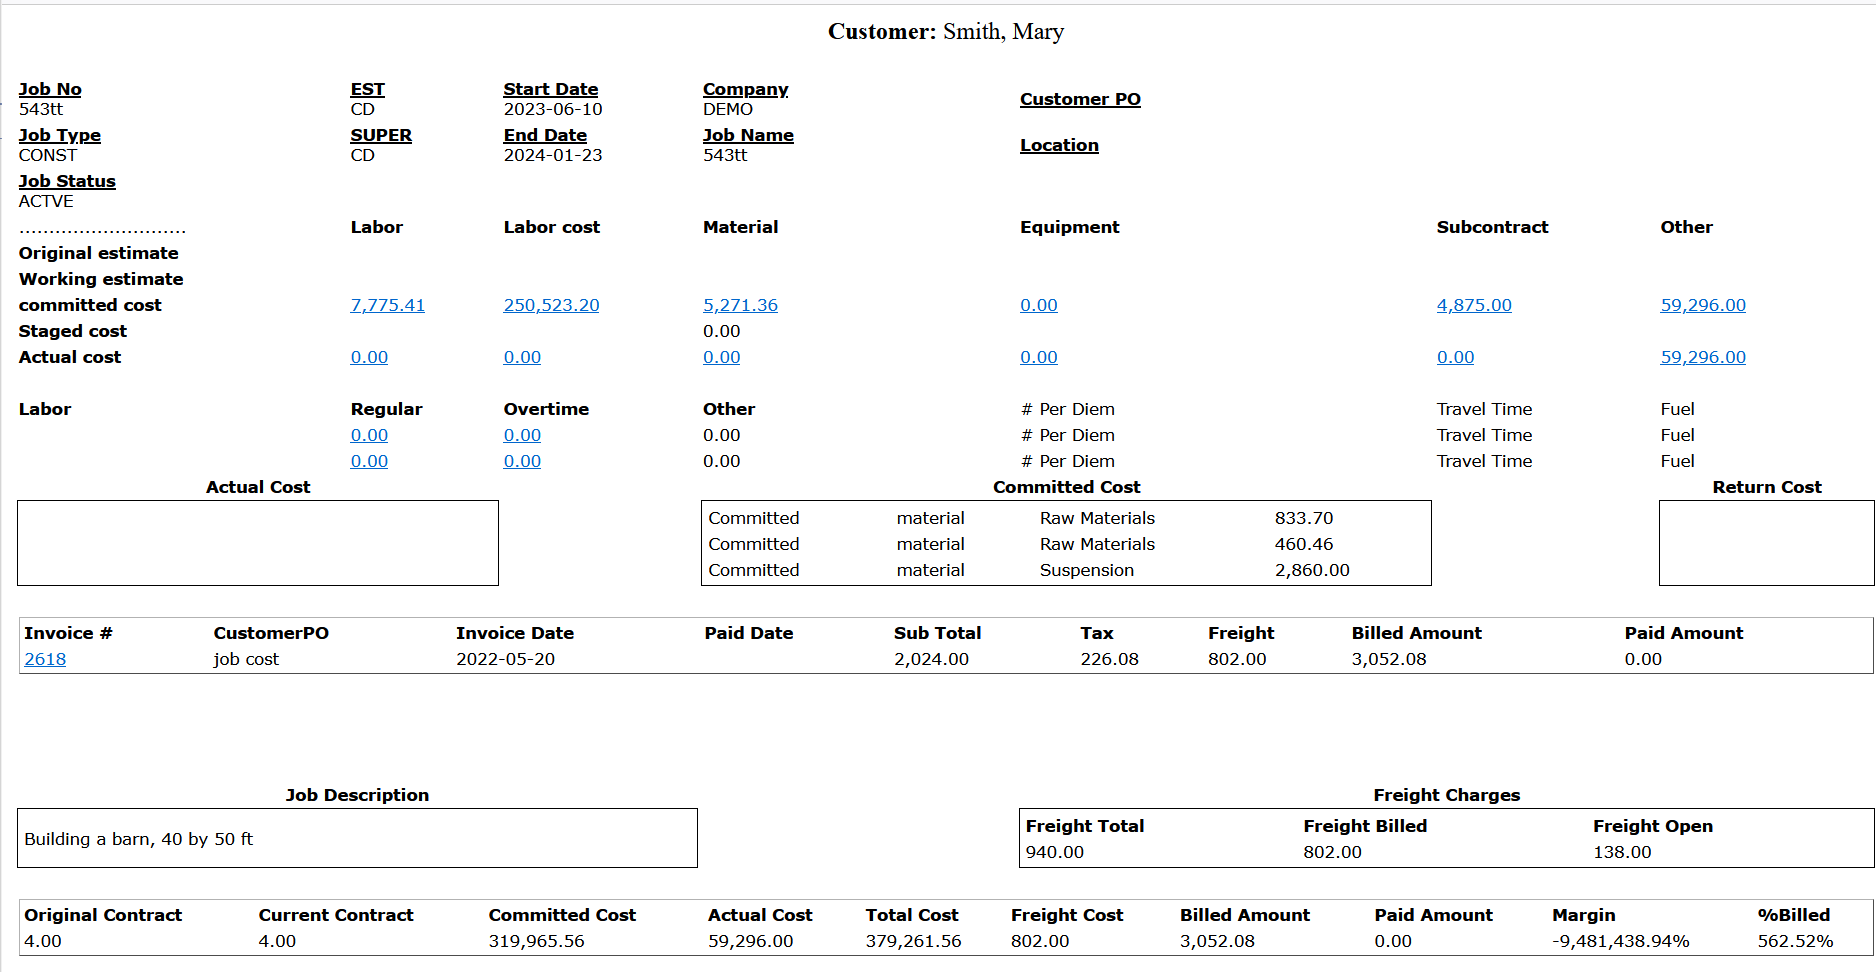Click the Job No heading

tap(50, 89)
